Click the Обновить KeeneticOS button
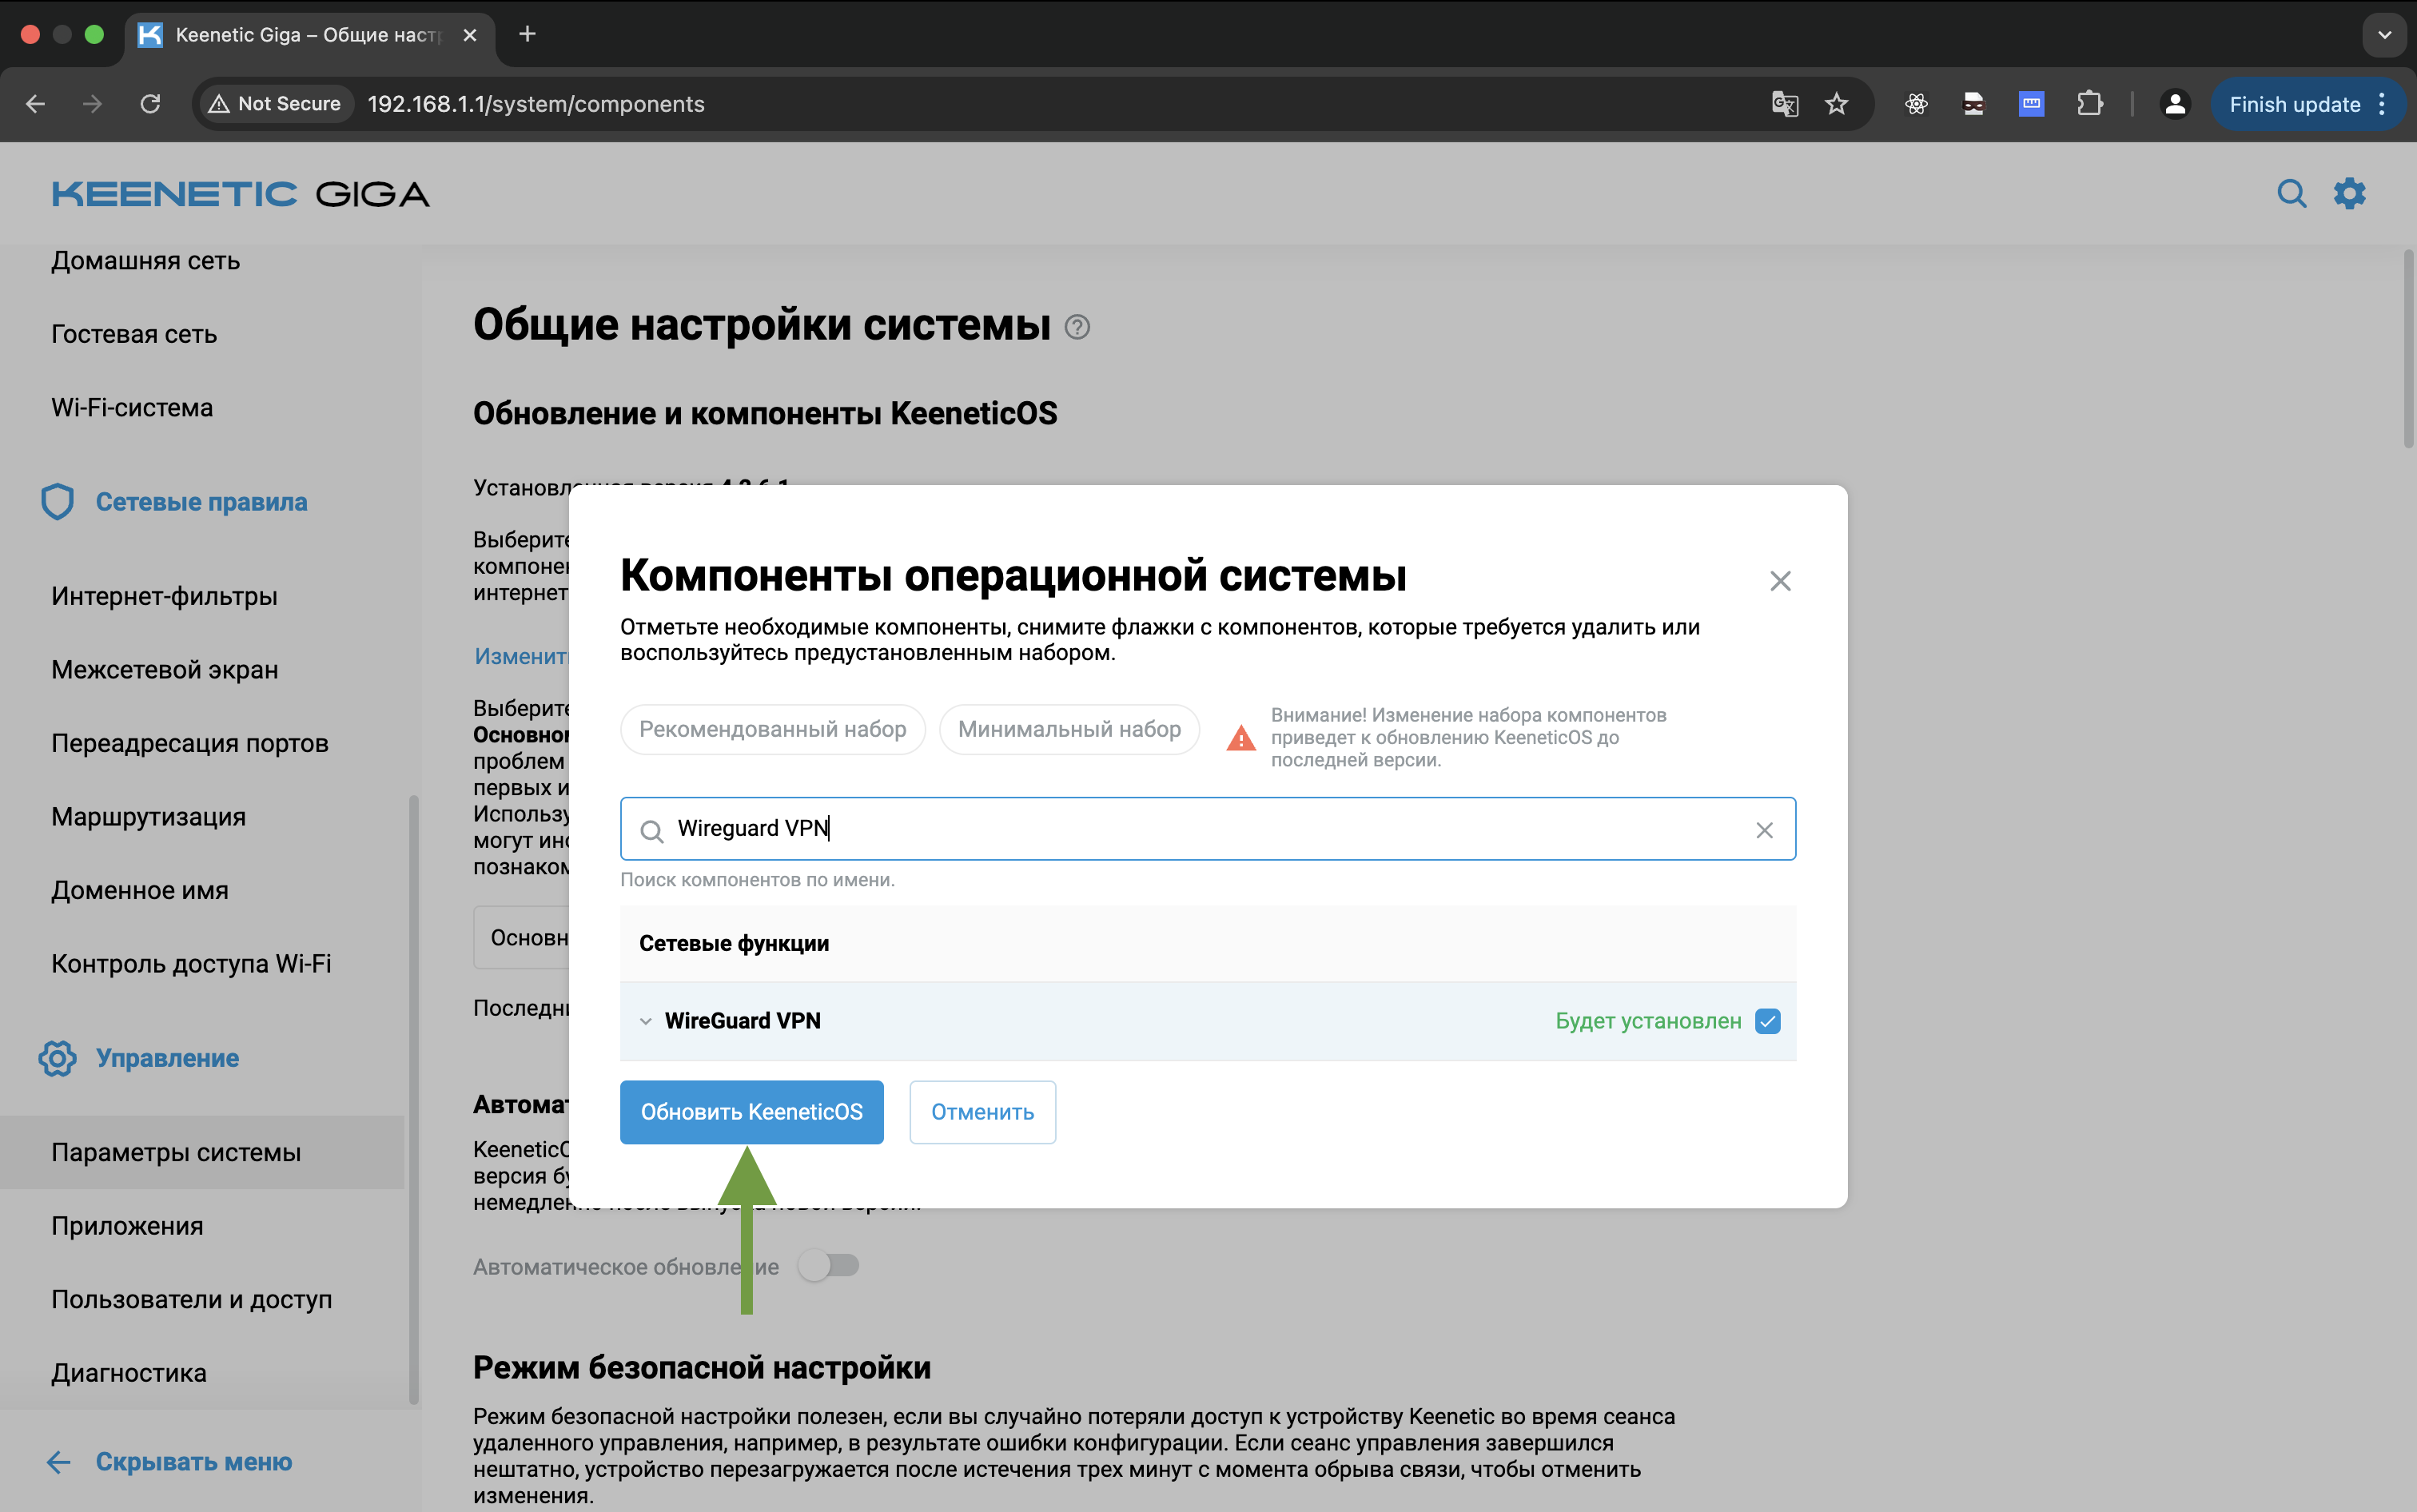2417x1512 pixels. (x=751, y=1112)
